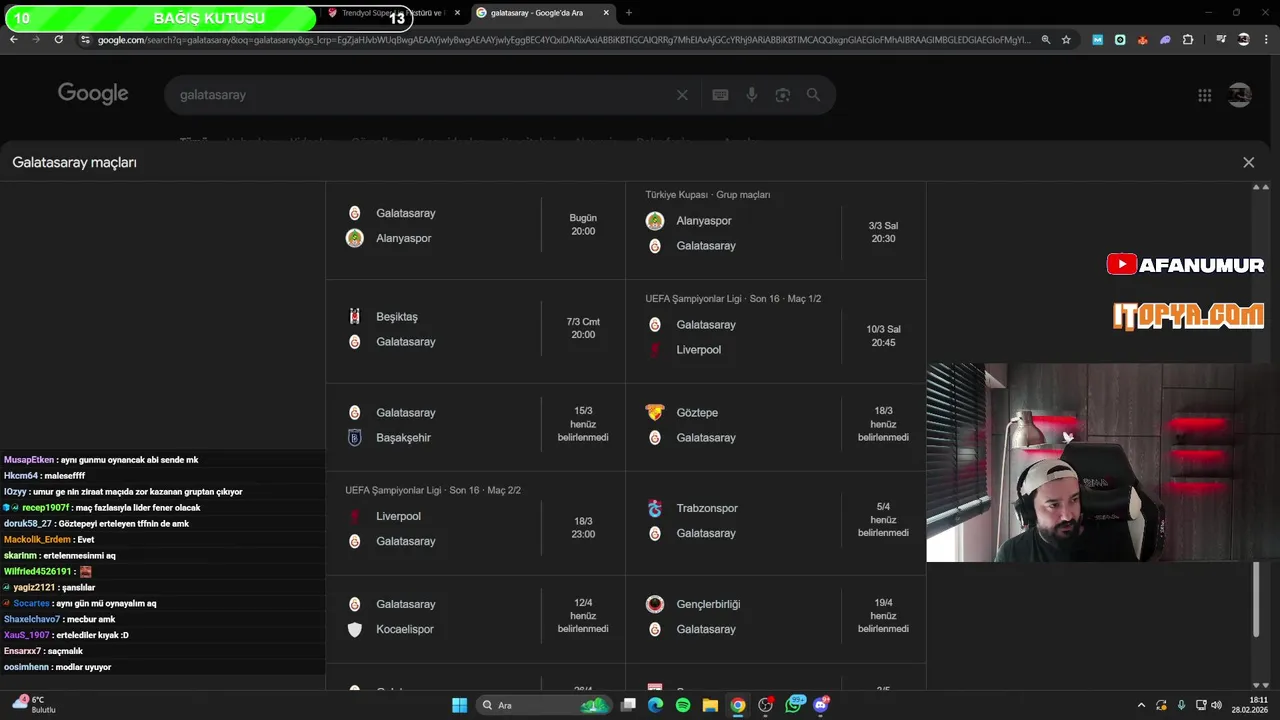Open the weather widget showing 6°C Bulutlu
Viewport: 1280px width, 720px height.
pyautogui.click(x=35, y=704)
